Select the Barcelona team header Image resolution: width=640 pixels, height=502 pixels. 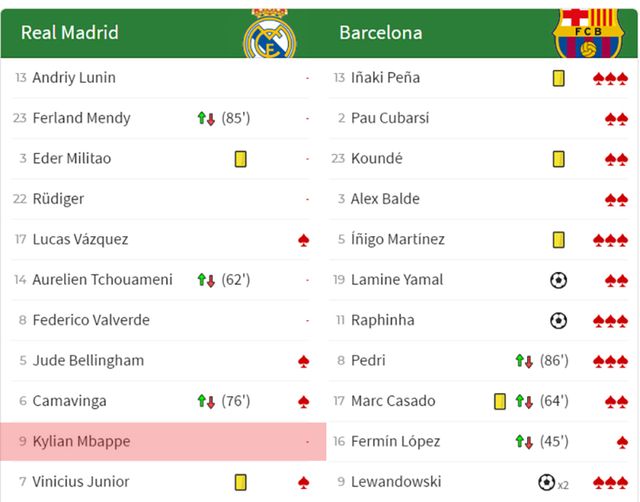tap(380, 32)
